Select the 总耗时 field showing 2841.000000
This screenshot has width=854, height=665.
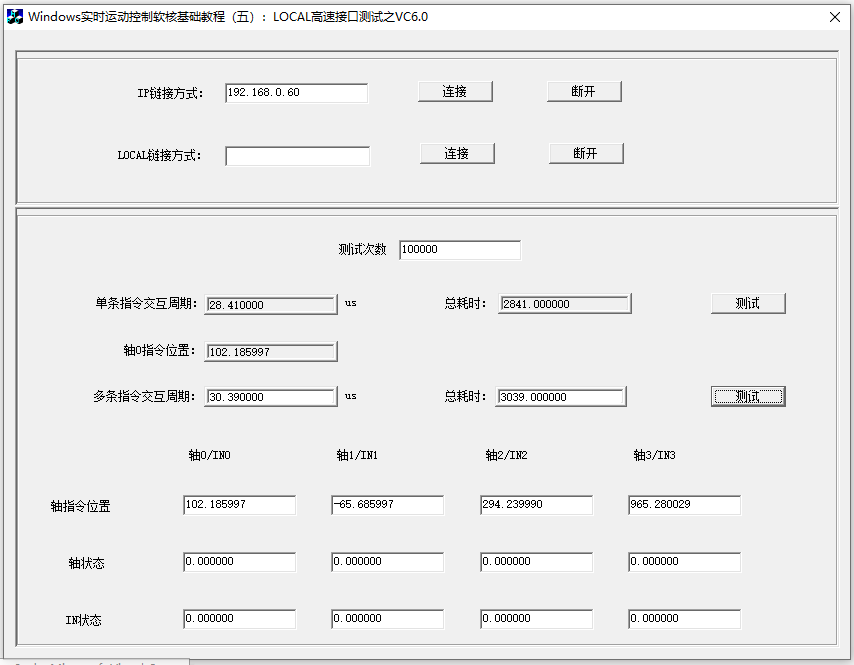pos(564,302)
